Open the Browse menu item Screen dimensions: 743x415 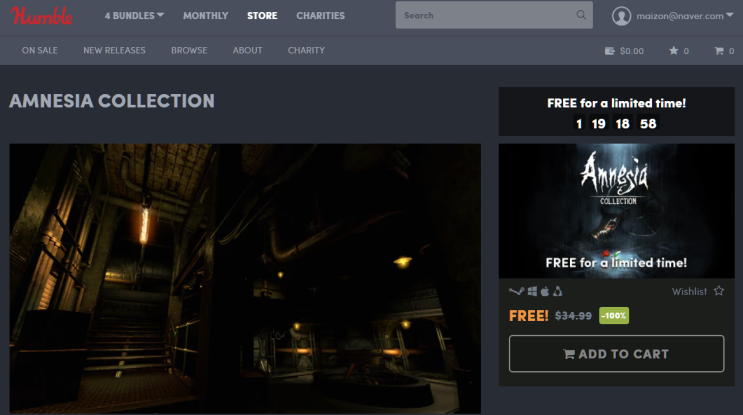point(189,50)
